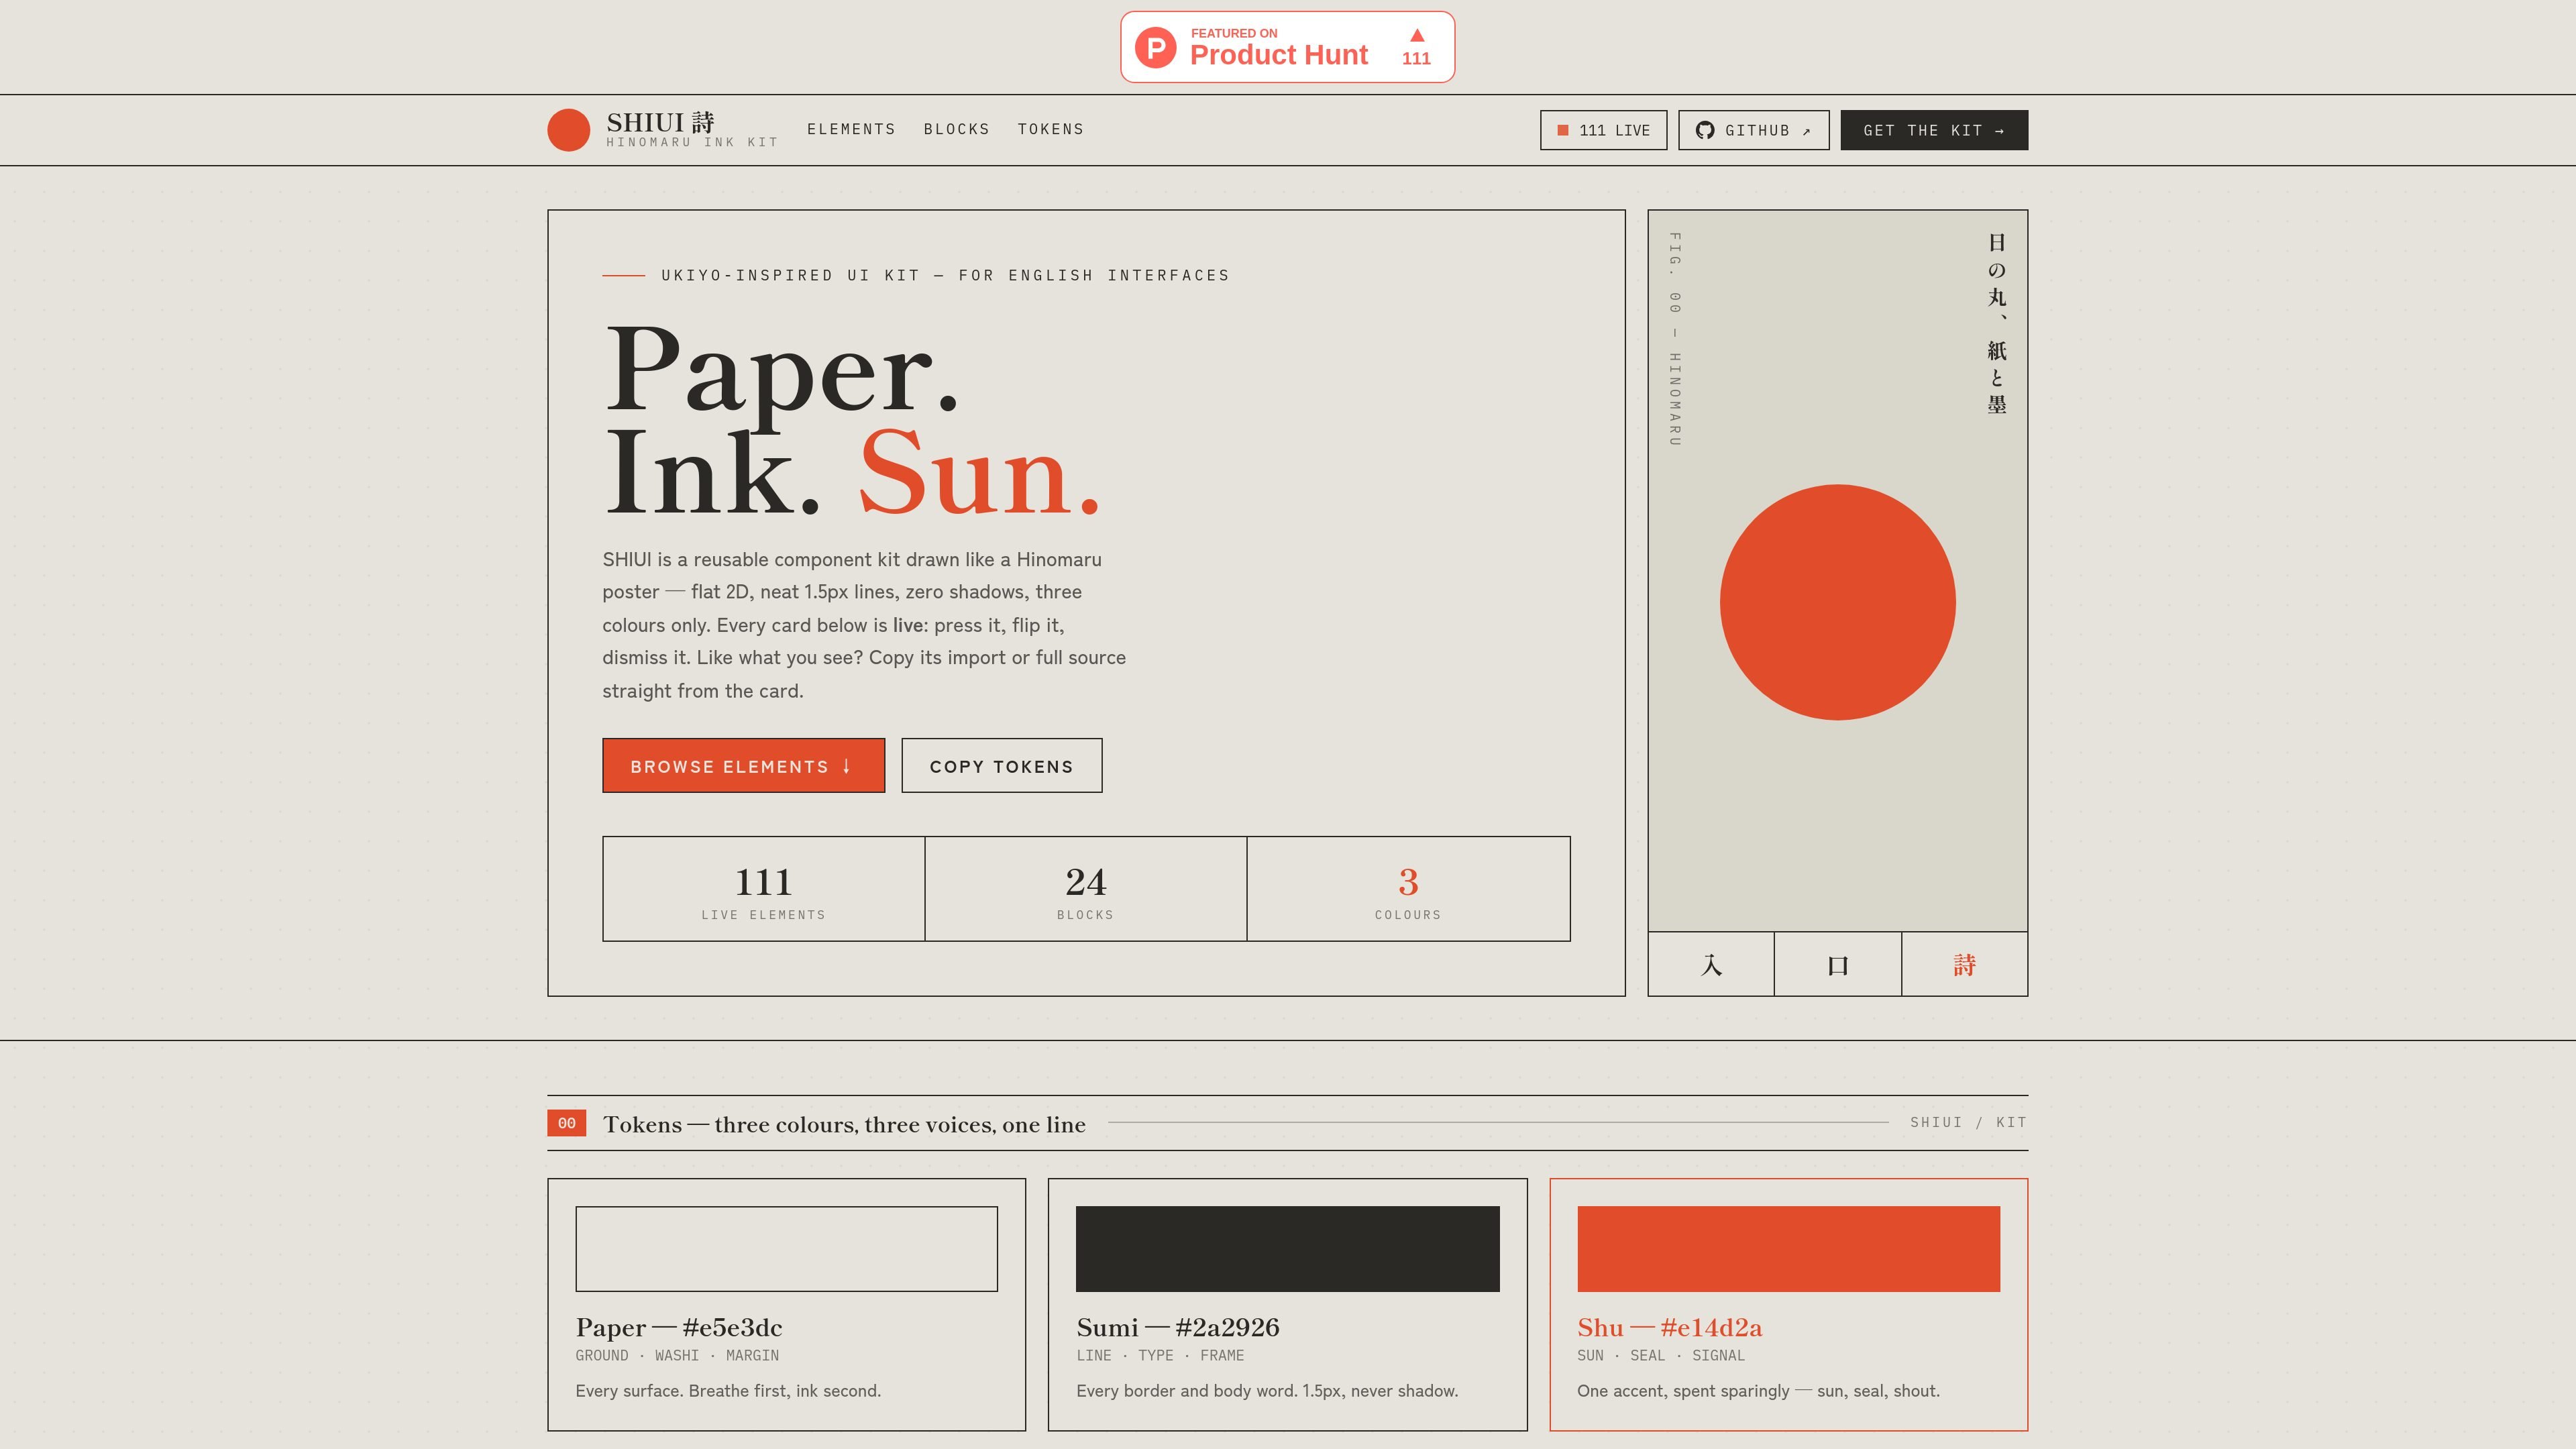
Task: Click the GitHub octocat icon
Action: pyautogui.click(x=1705, y=130)
